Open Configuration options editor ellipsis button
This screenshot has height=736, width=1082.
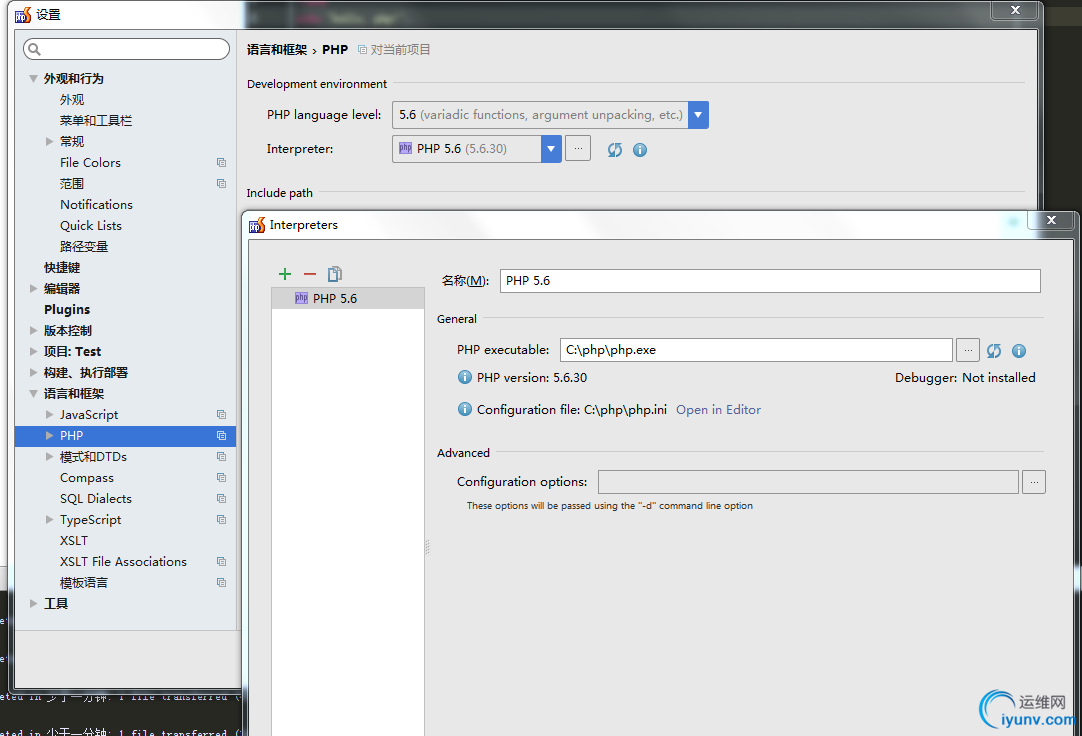(1034, 481)
